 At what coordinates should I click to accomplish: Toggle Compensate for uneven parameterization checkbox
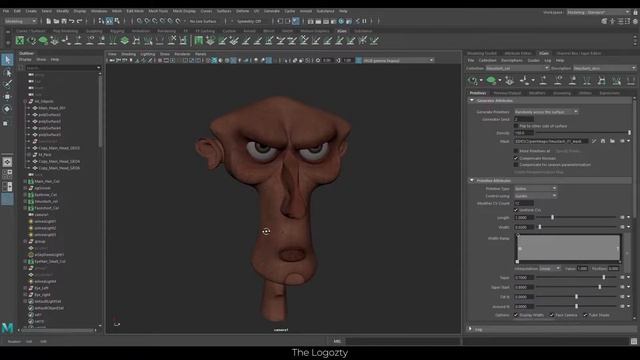coord(516,165)
